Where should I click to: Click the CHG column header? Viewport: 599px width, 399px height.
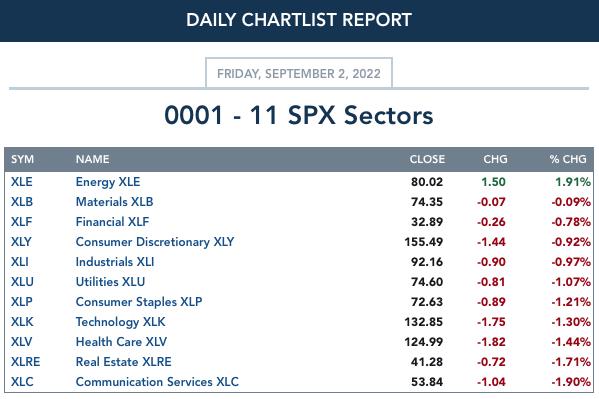point(495,159)
